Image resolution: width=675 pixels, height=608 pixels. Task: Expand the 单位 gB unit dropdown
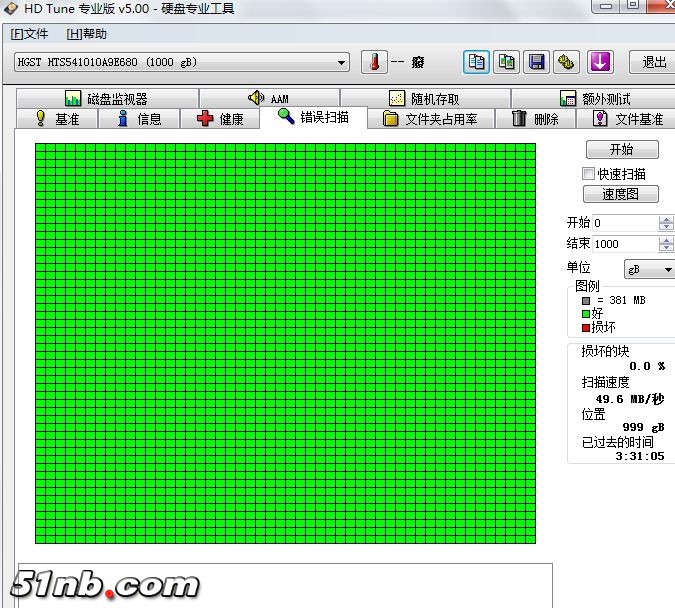point(650,270)
